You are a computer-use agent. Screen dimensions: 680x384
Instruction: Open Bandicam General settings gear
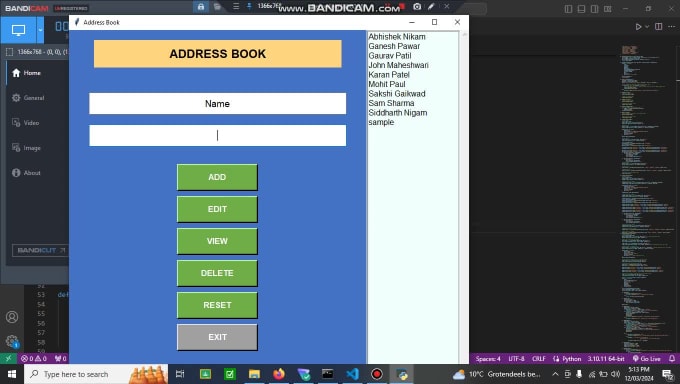(16, 98)
